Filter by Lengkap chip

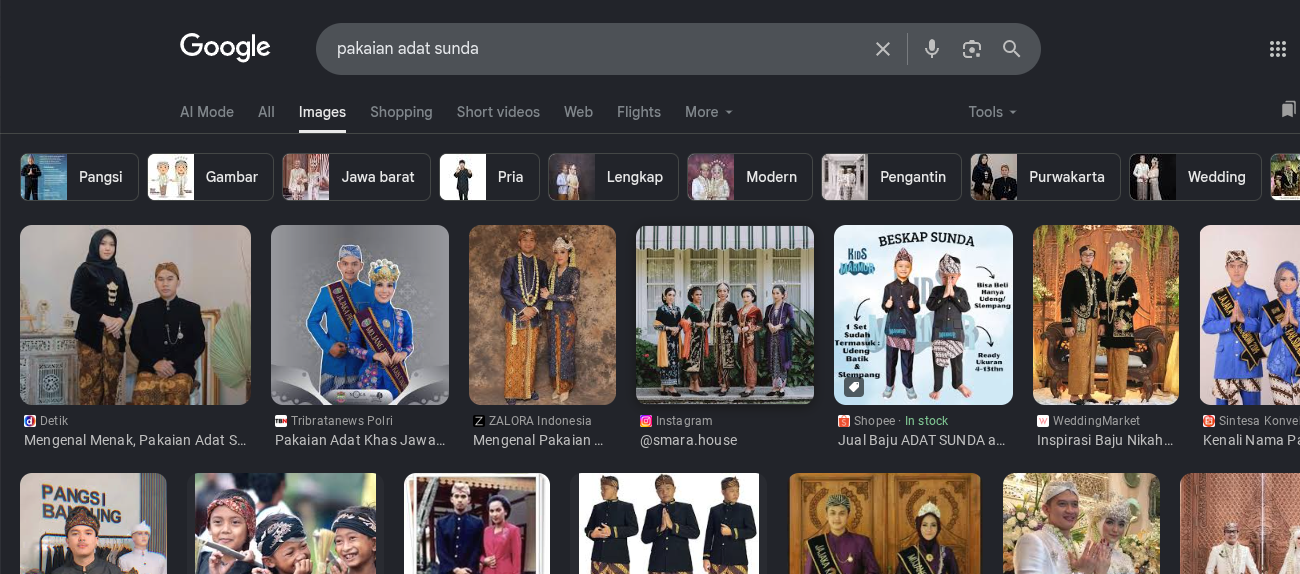613,177
